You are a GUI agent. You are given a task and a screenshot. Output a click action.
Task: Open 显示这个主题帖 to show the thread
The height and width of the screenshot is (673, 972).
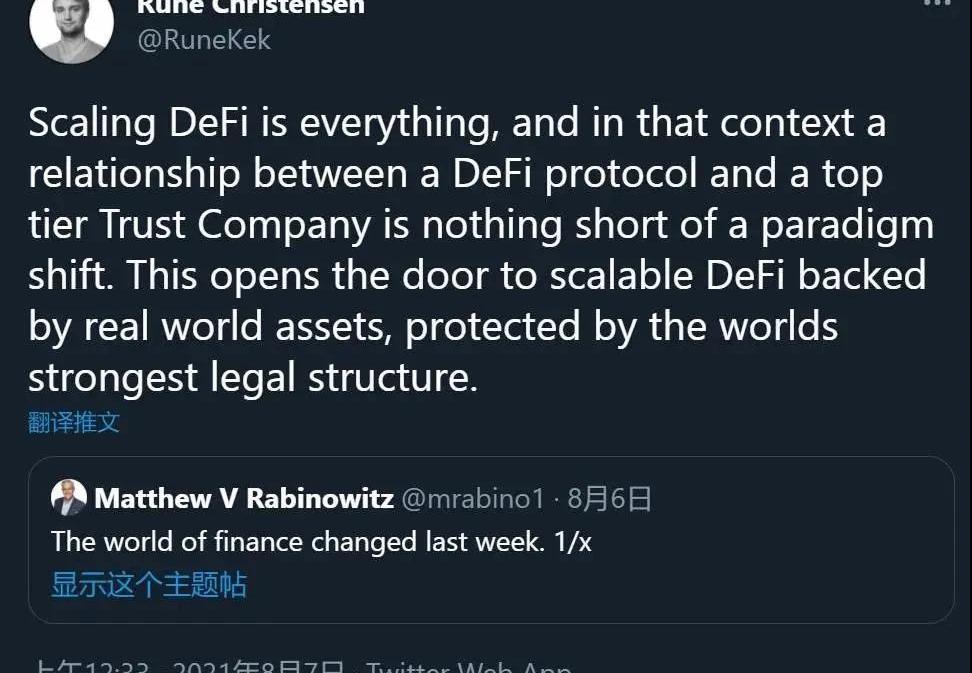pyautogui.click(x=149, y=585)
